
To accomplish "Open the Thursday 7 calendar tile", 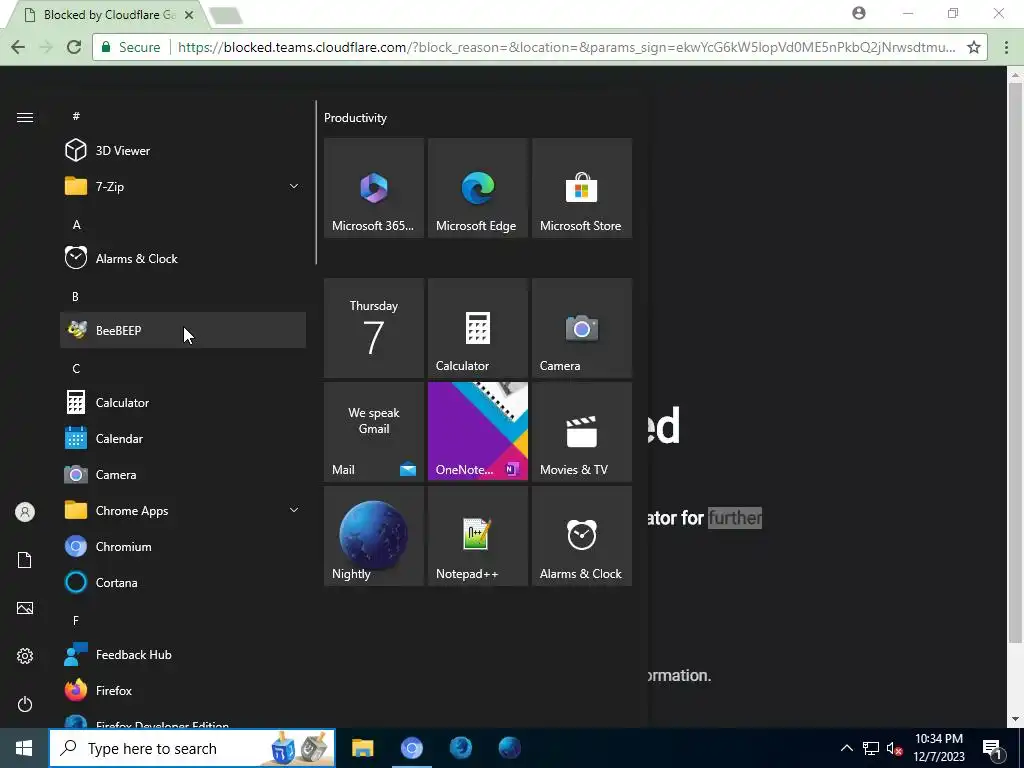I will click(x=374, y=328).
